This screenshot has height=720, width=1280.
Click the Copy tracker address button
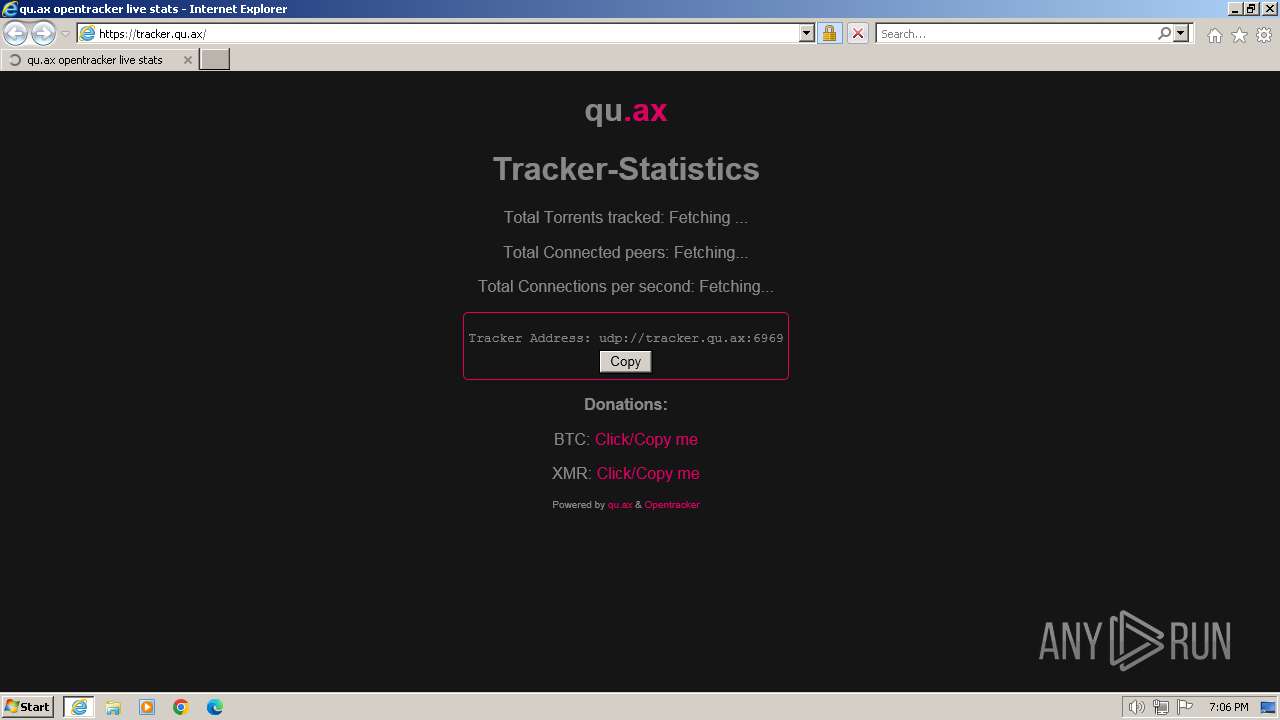(x=626, y=362)
